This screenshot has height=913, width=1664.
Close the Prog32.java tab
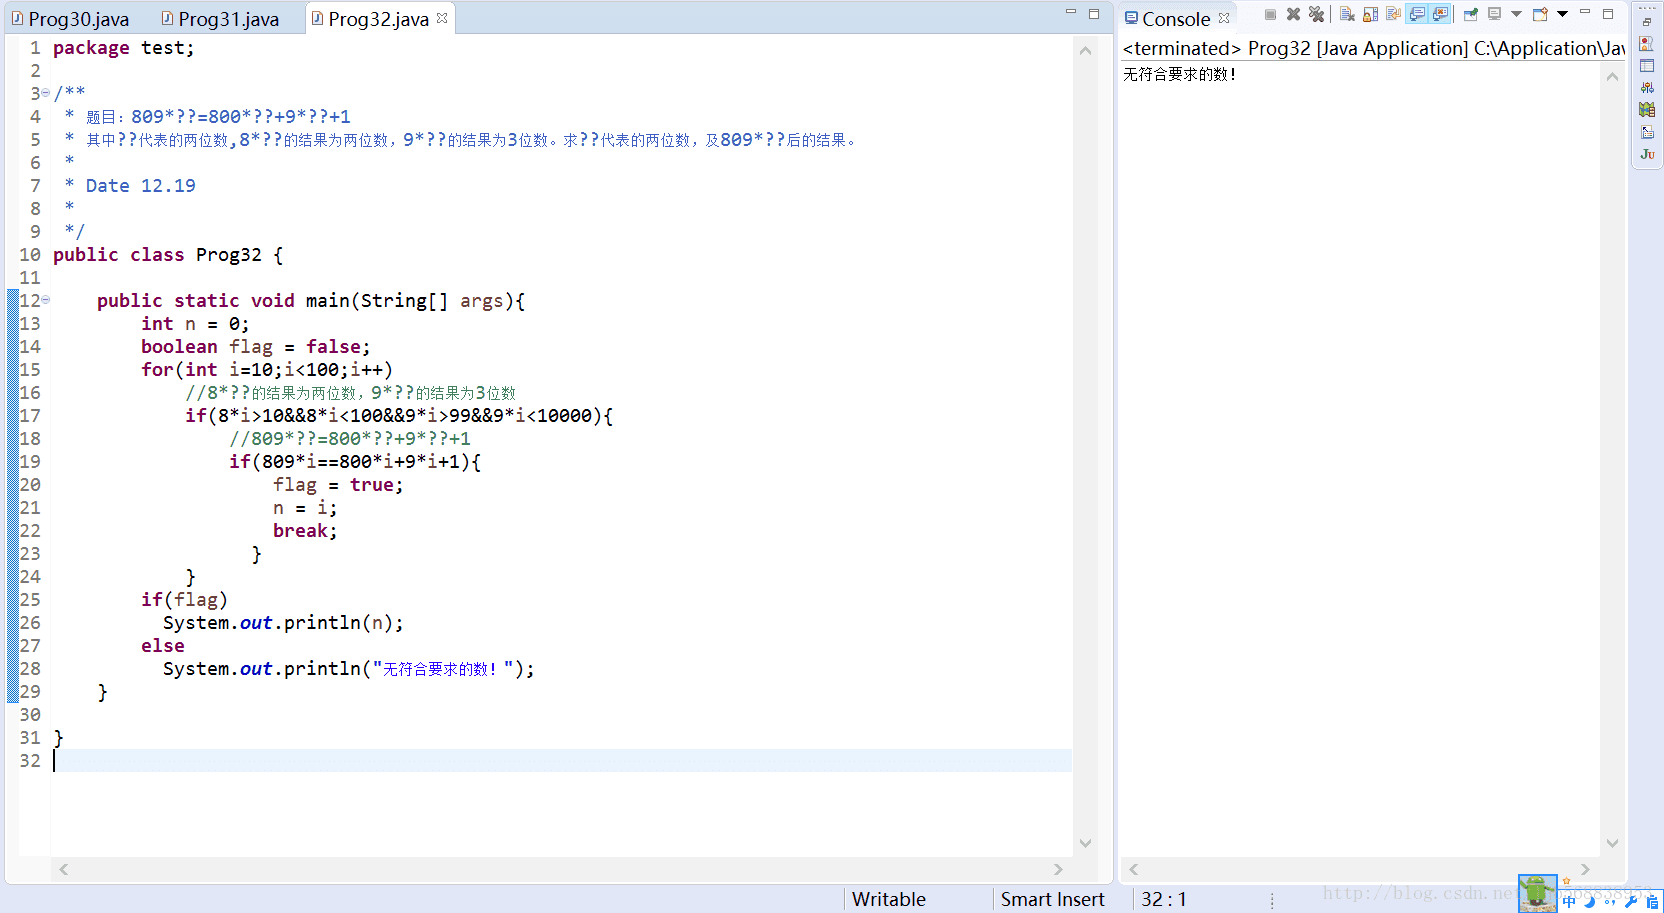pos(442,18)
